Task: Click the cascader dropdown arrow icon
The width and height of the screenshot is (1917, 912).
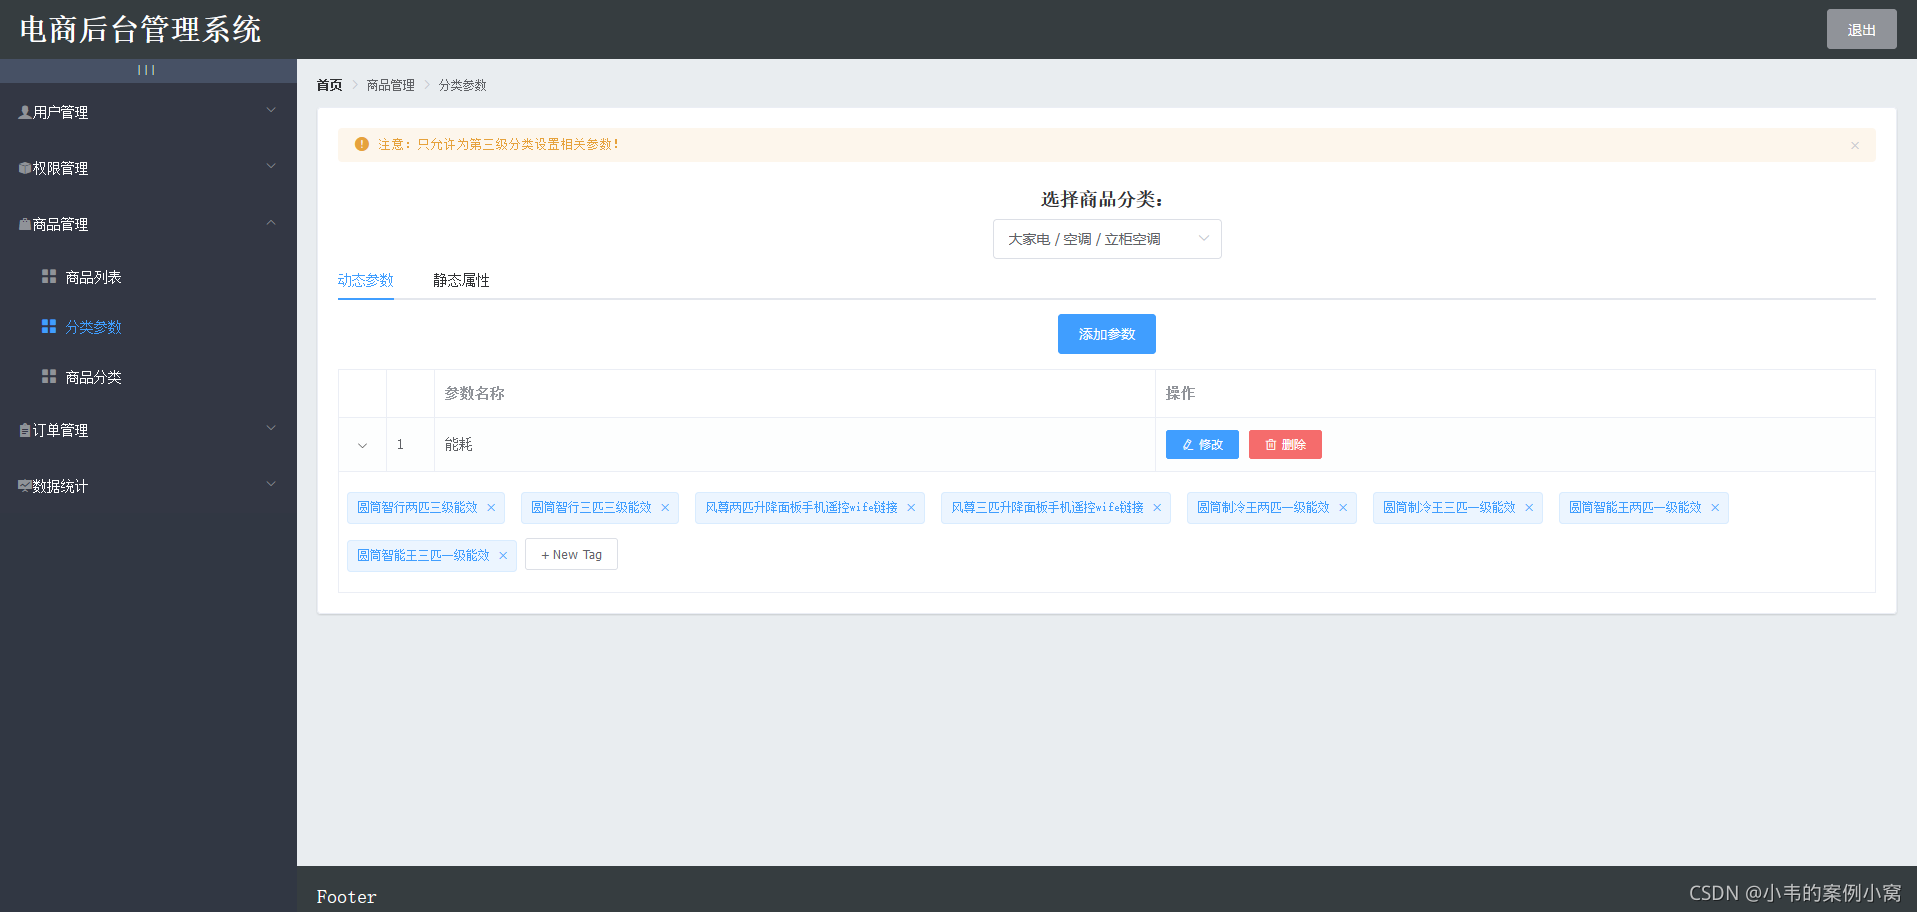Action: [1204, 238]
